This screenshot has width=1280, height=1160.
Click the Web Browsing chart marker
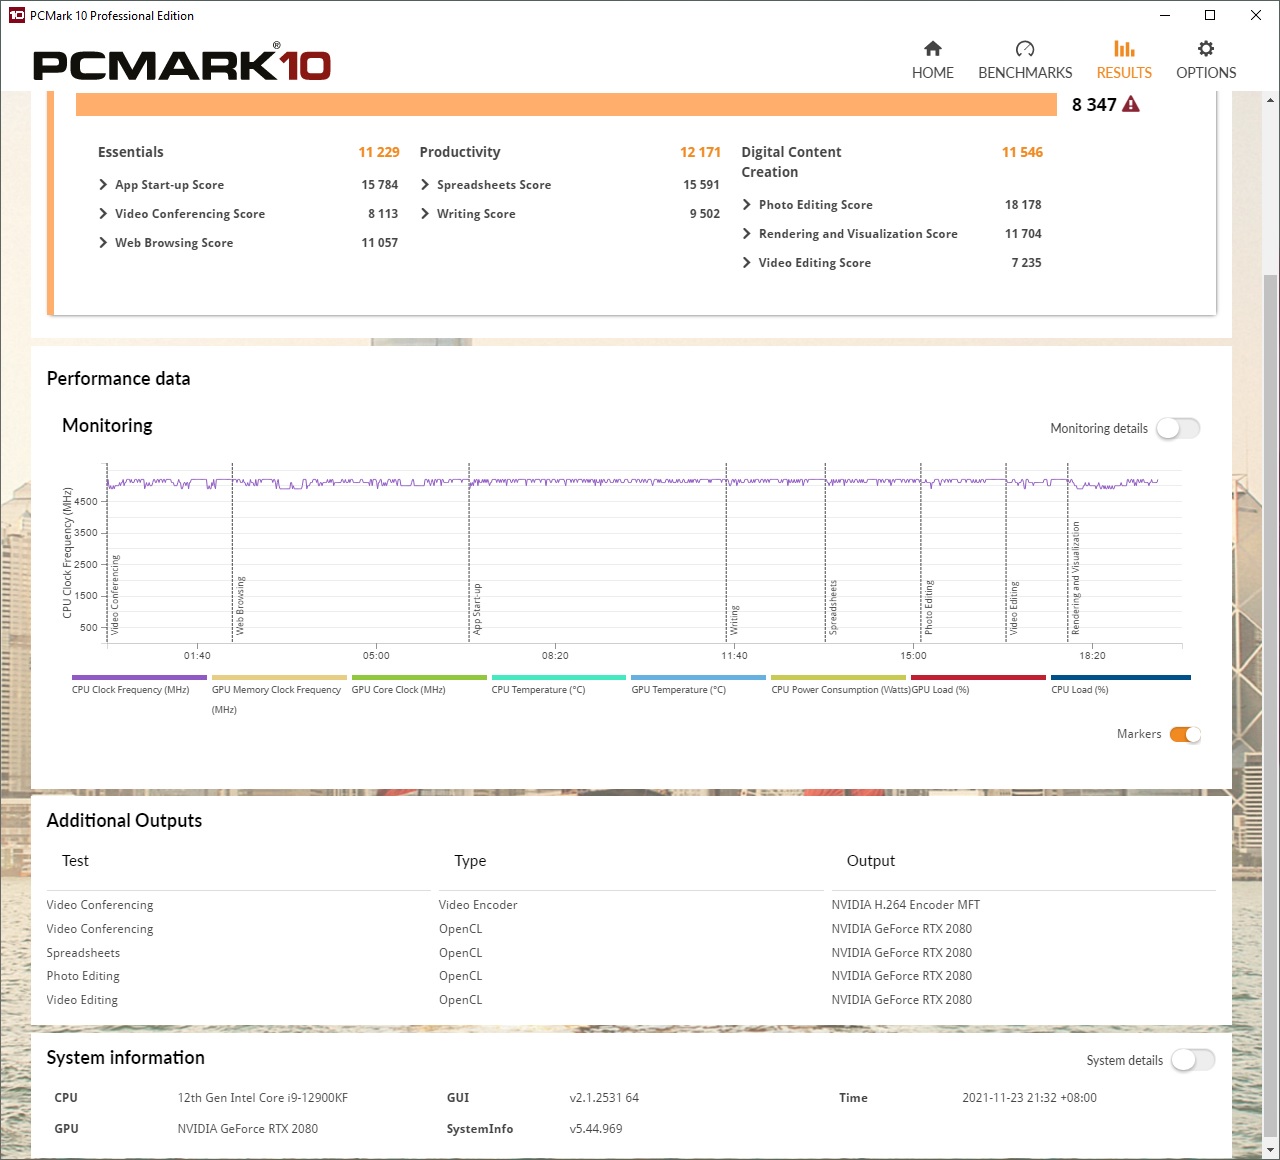click(x=240, y=605)
